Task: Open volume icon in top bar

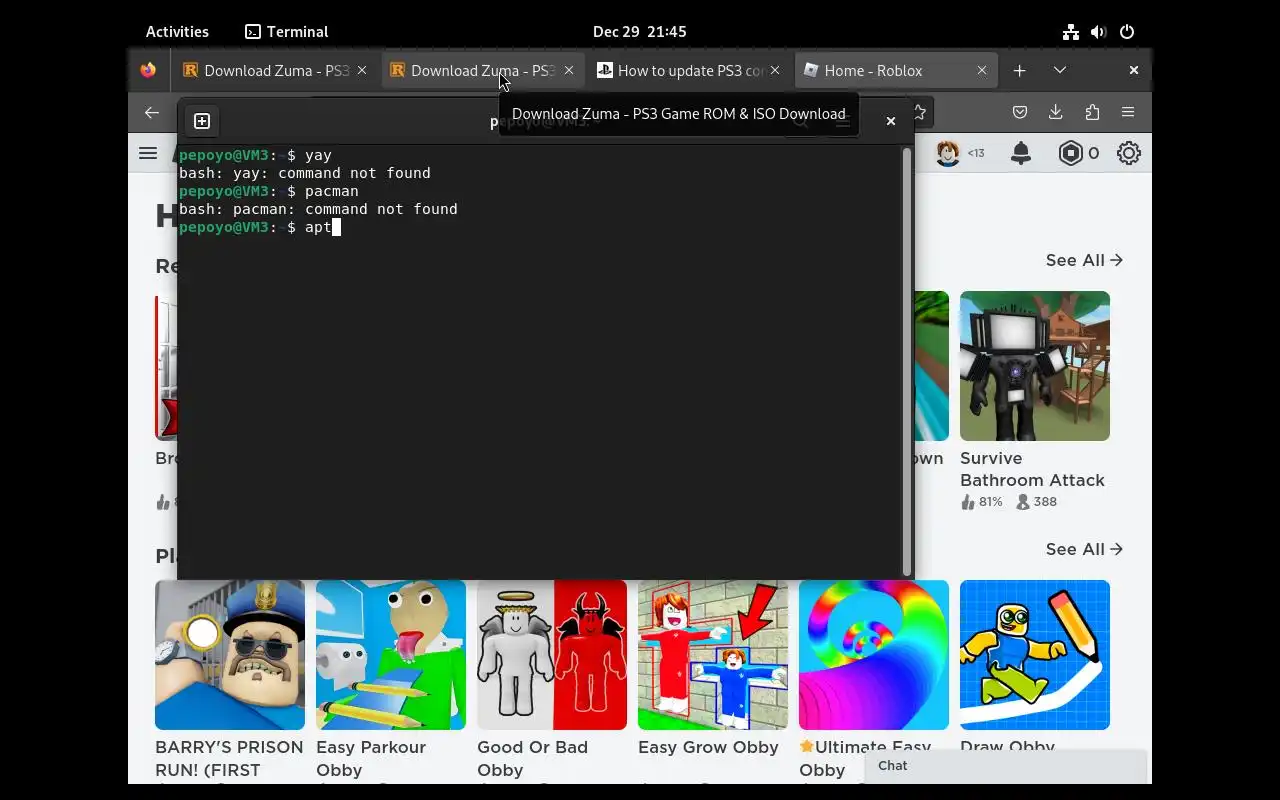Action: (x=1099, y=32)
